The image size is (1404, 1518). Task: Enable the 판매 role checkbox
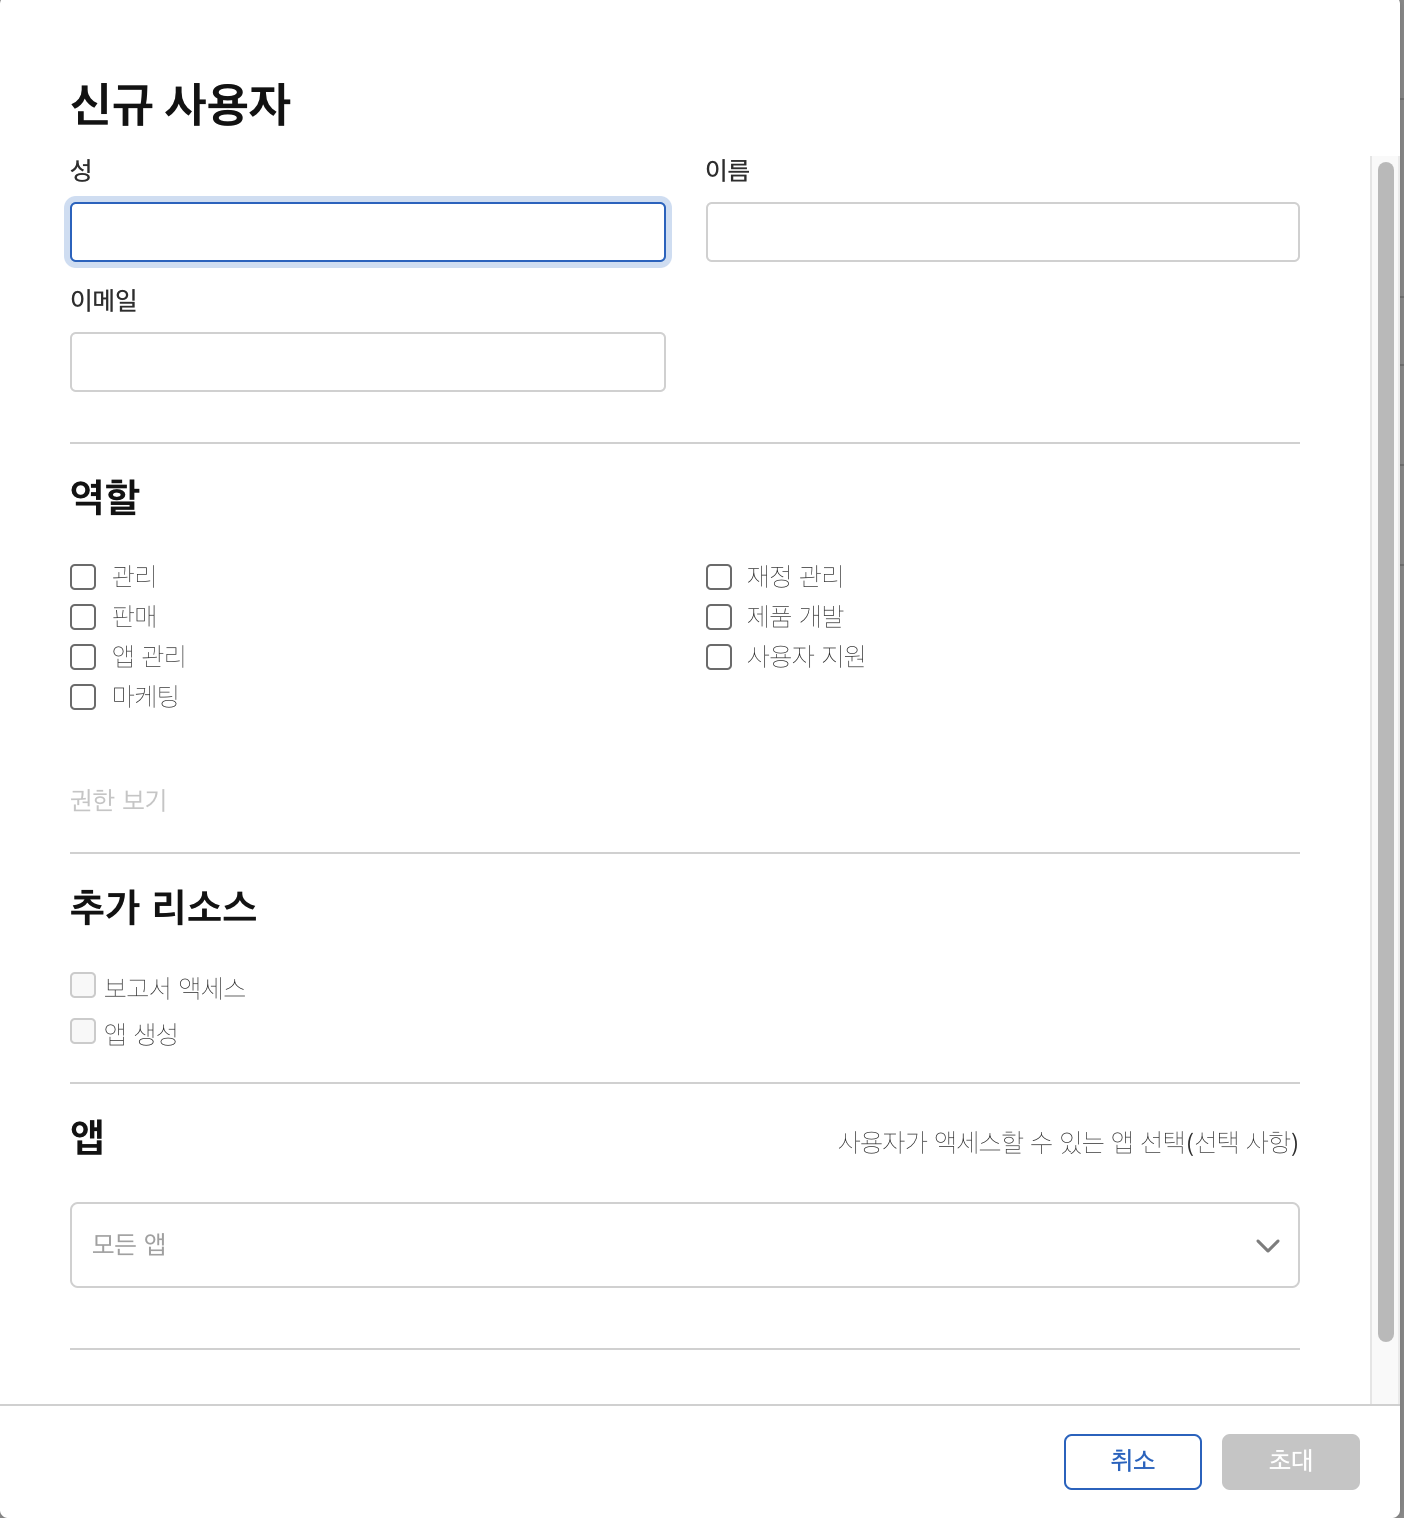tap(83, 617)
